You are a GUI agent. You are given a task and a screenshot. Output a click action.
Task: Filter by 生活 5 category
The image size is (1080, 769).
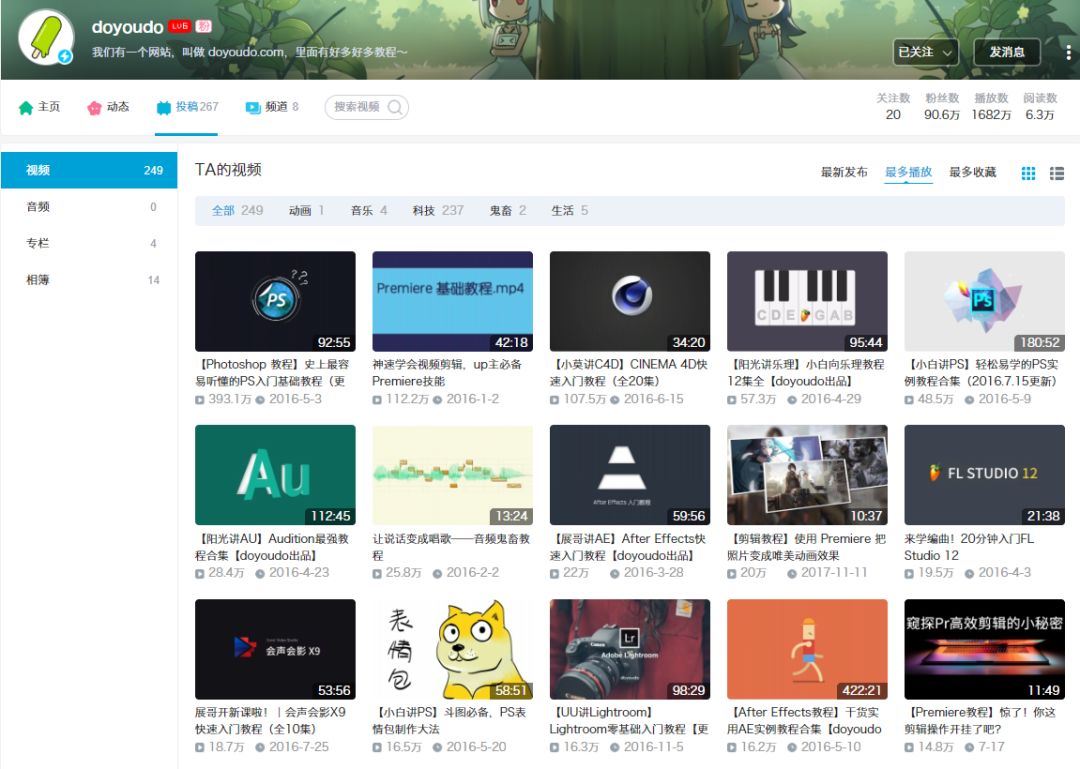570,211
